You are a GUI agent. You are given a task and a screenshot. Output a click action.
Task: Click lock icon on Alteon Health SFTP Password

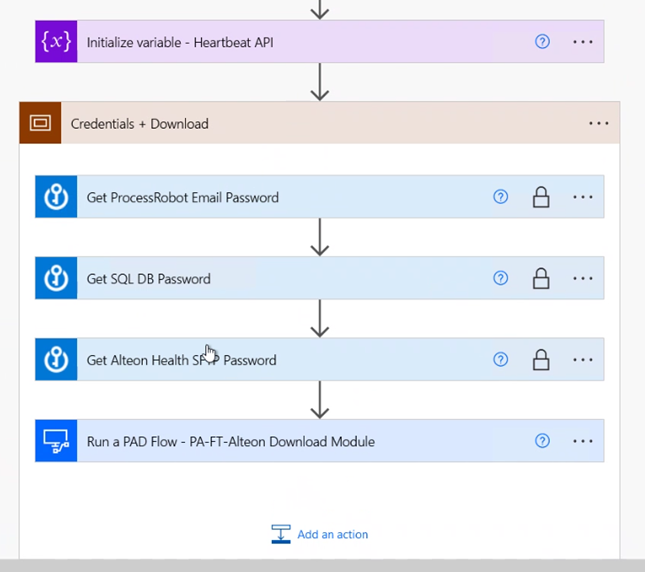541,360
